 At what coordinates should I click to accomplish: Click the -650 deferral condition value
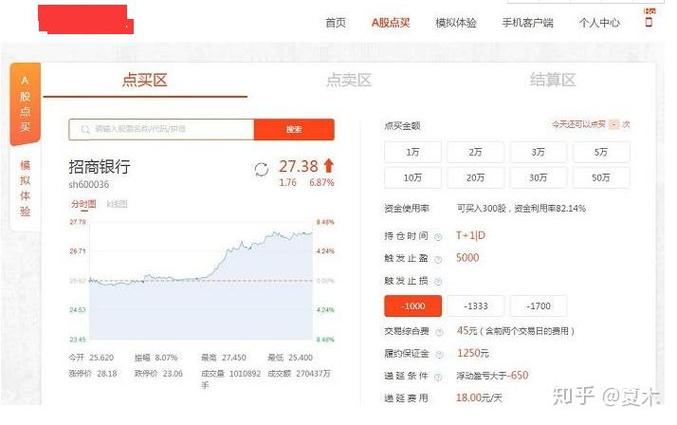click(x=518, y=375)
